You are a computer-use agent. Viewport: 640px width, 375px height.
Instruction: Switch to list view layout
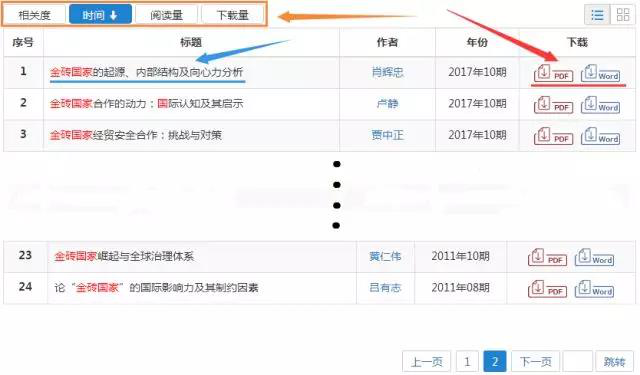(597, 15)
